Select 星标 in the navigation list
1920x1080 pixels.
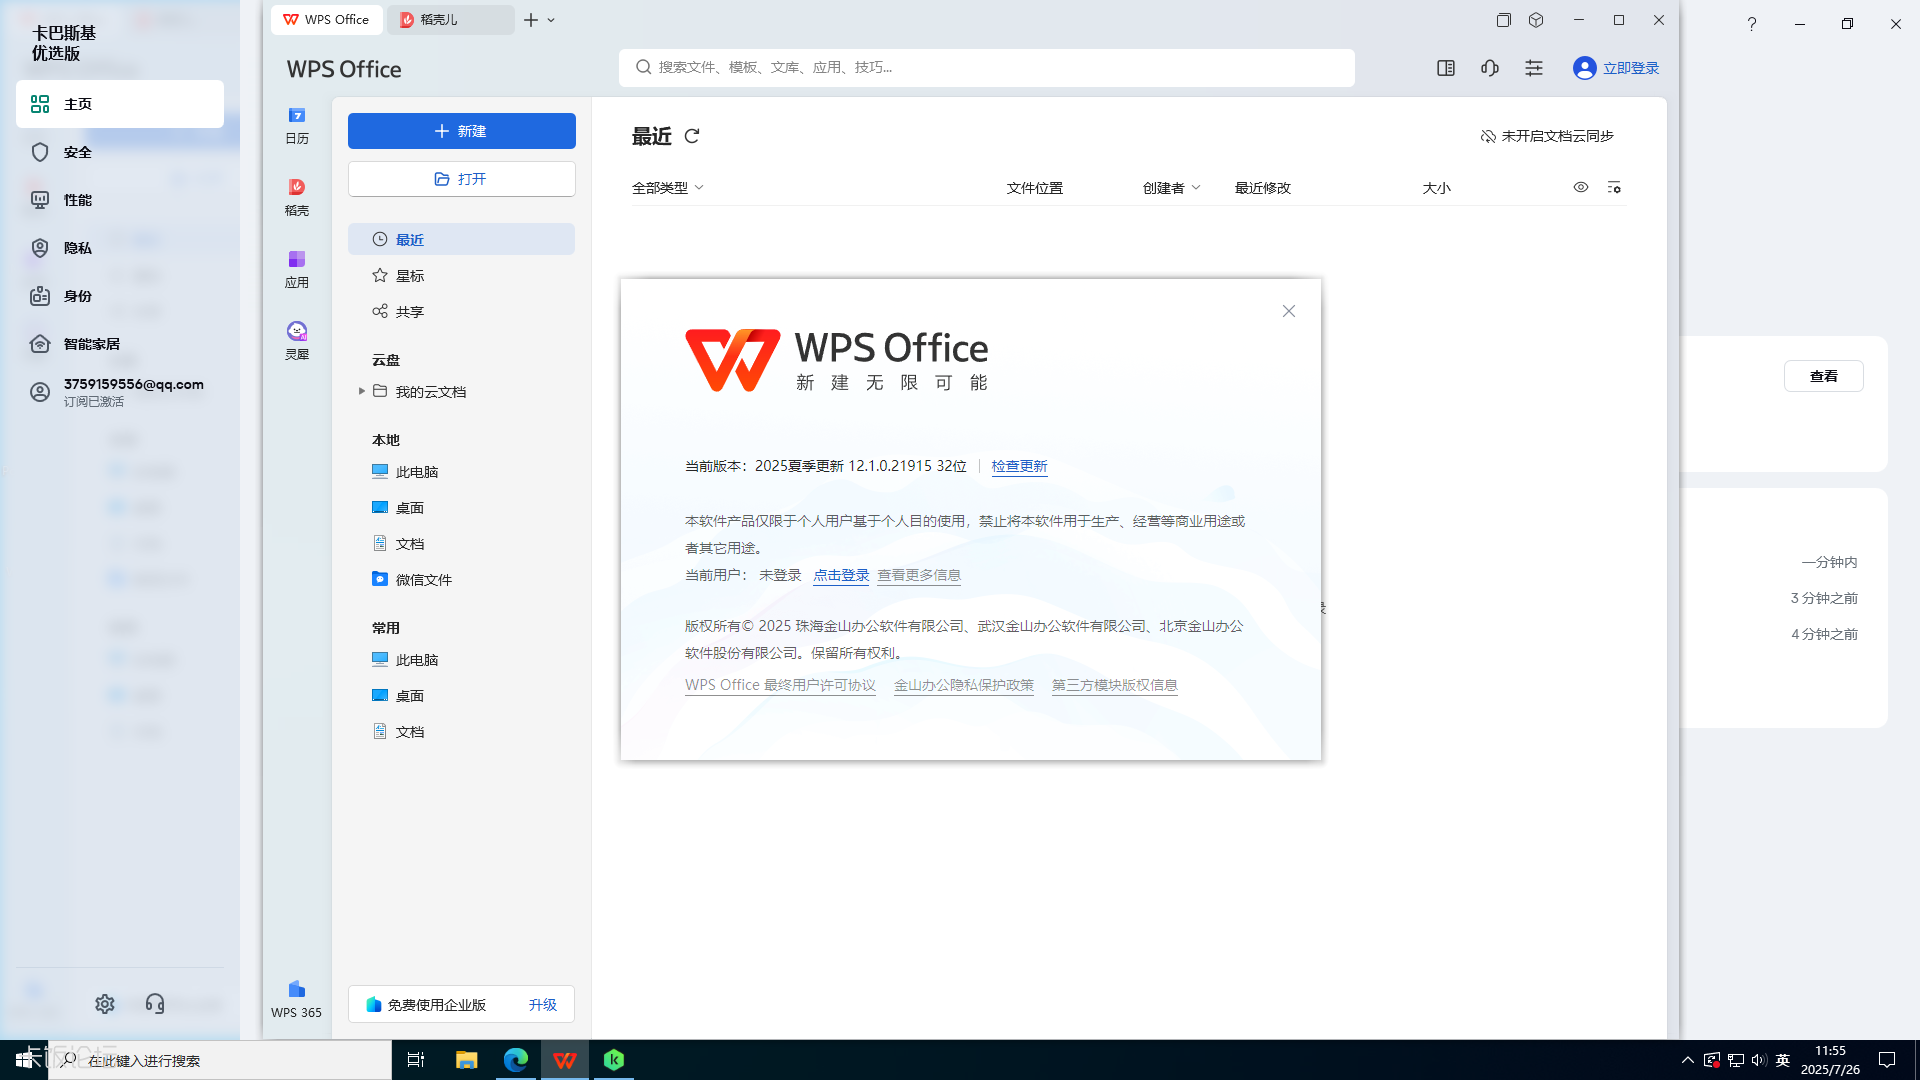click(x=461, y=275)
